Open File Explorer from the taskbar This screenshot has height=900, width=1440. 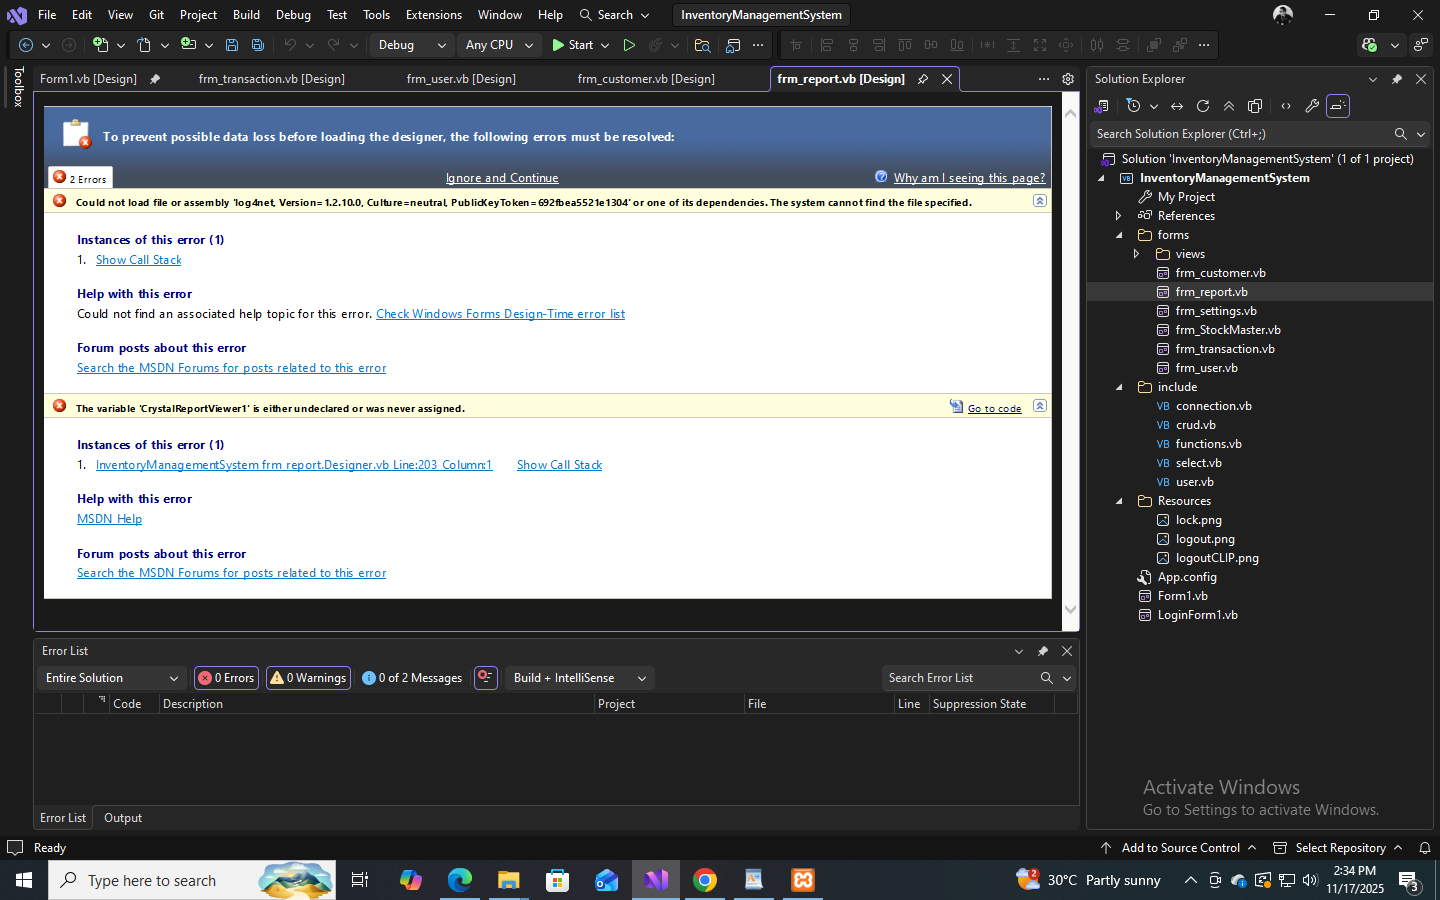(x=509, y=880)
